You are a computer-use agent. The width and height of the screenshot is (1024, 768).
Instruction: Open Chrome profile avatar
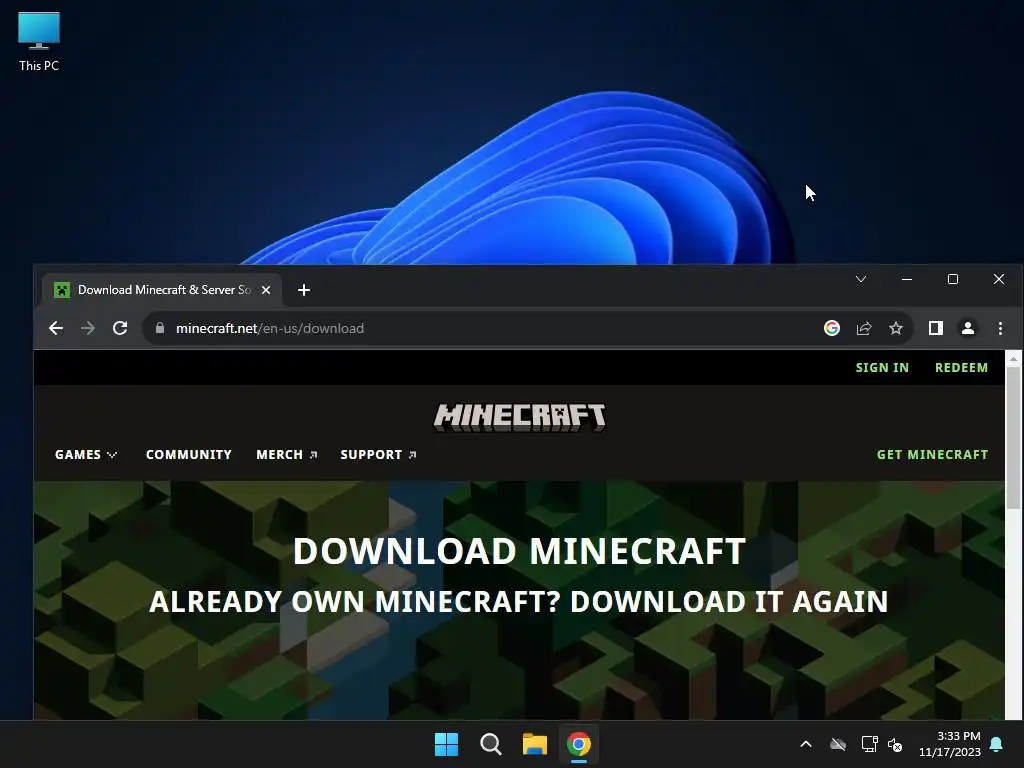click(x=968, y=328)
